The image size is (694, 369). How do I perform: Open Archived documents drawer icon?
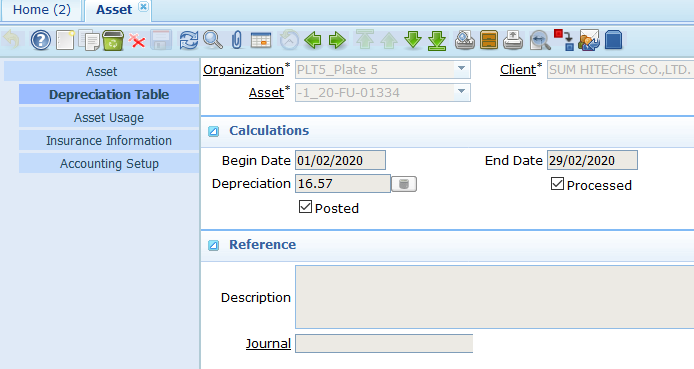(489, 40)
